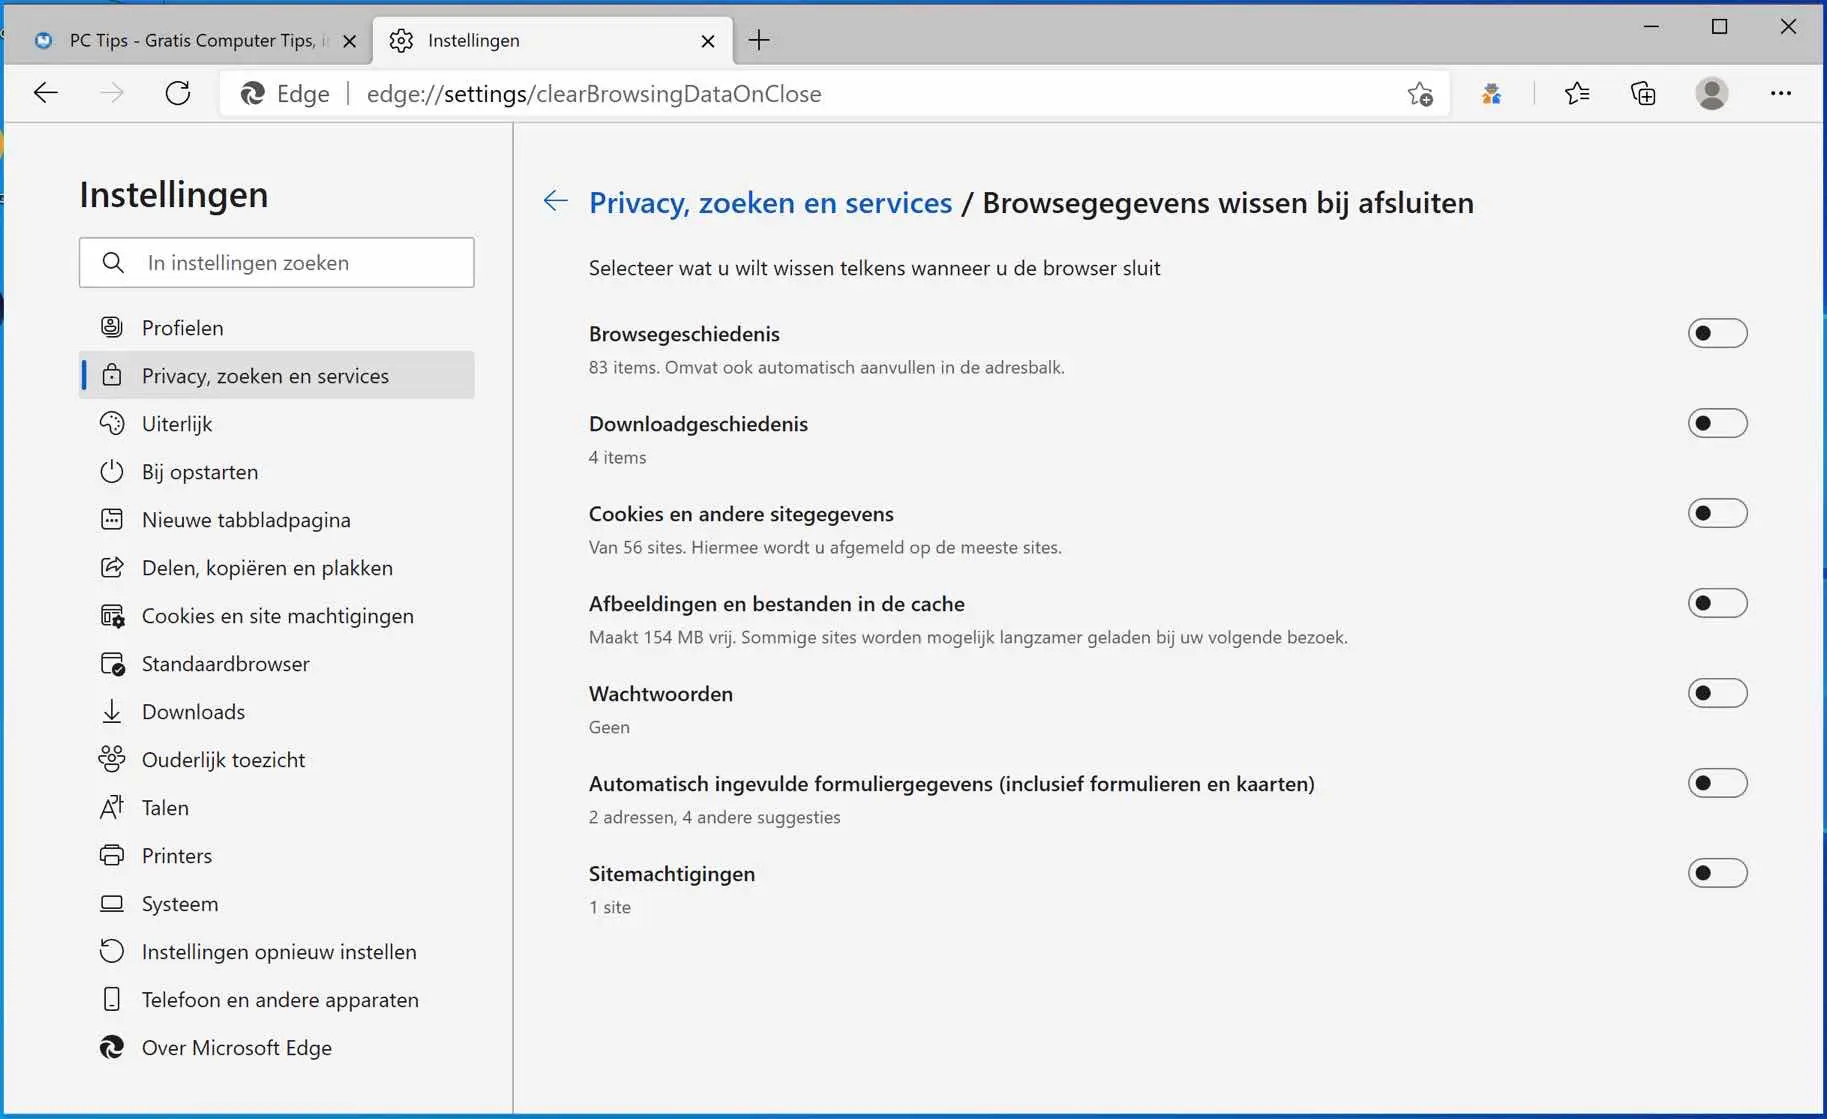1827x1119 pixels.
Task: Click the Privacy, zoeken en services lock icon
Action: 112,375
